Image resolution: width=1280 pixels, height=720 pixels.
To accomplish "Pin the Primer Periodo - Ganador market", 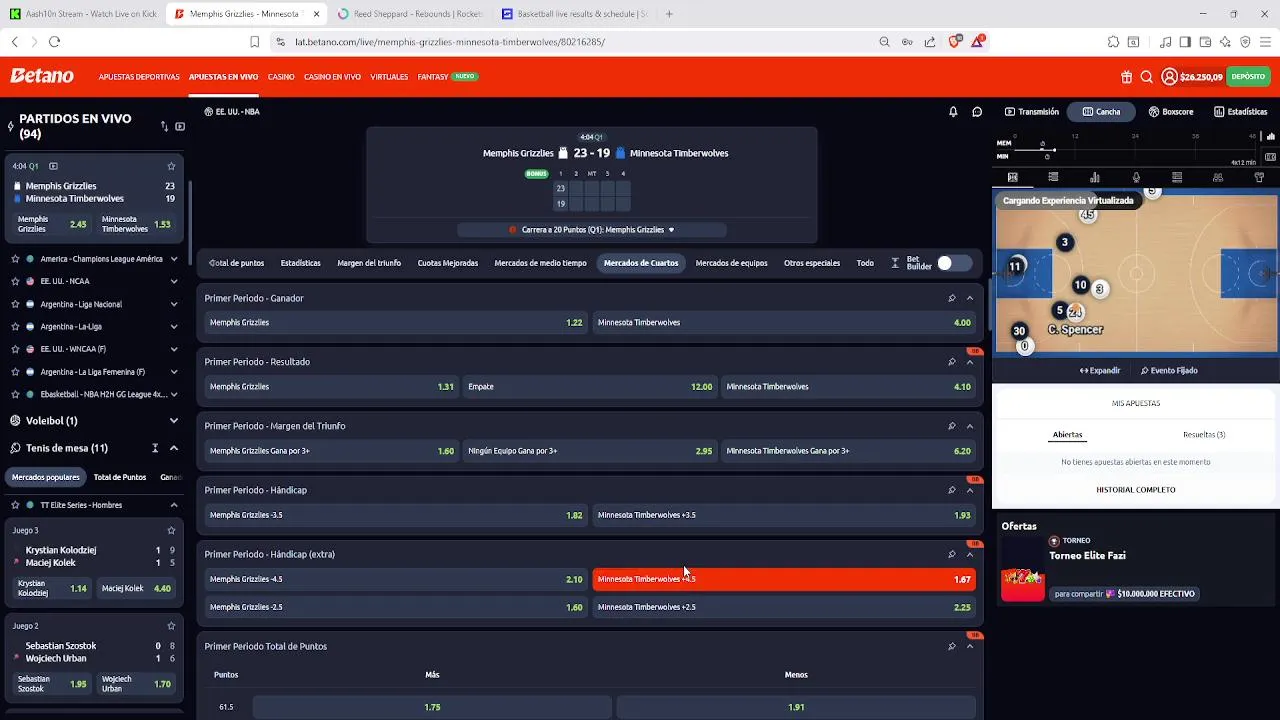I will coord(952,298).
